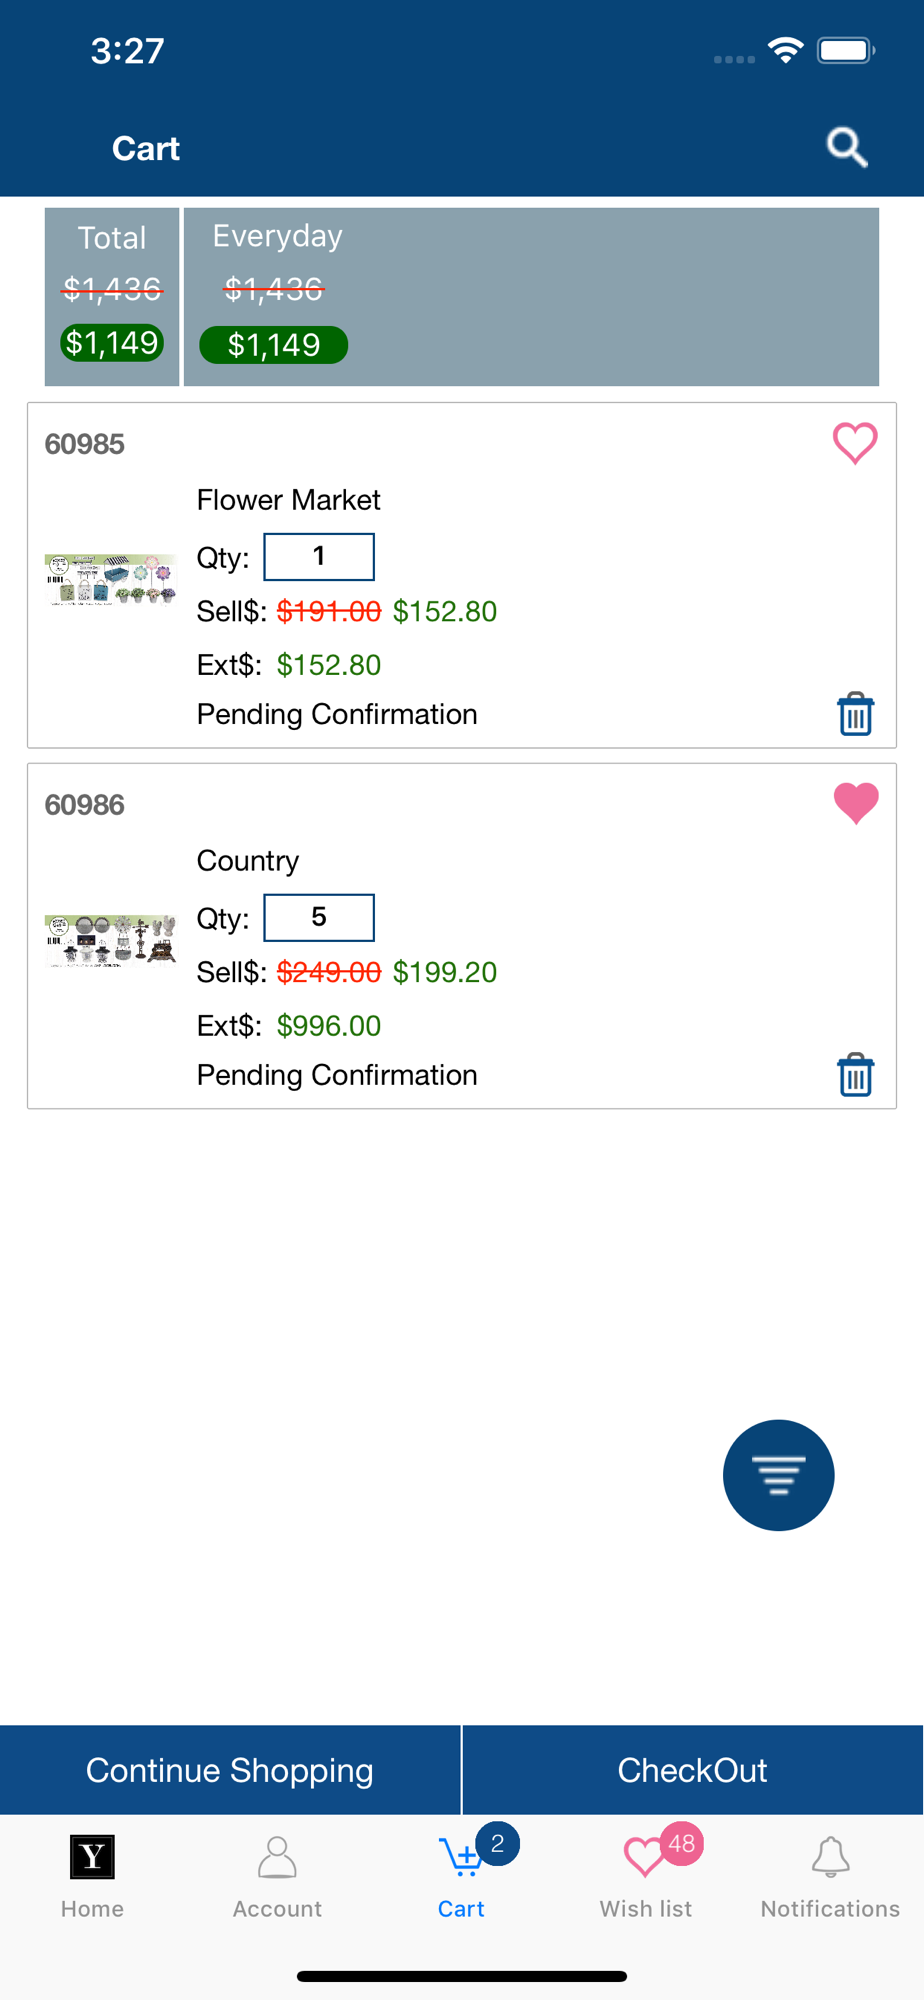The height and width of the screenshot is (2000, 924).
Task: Unfavorite Country item filled heart
Action: tap(855, 803)
